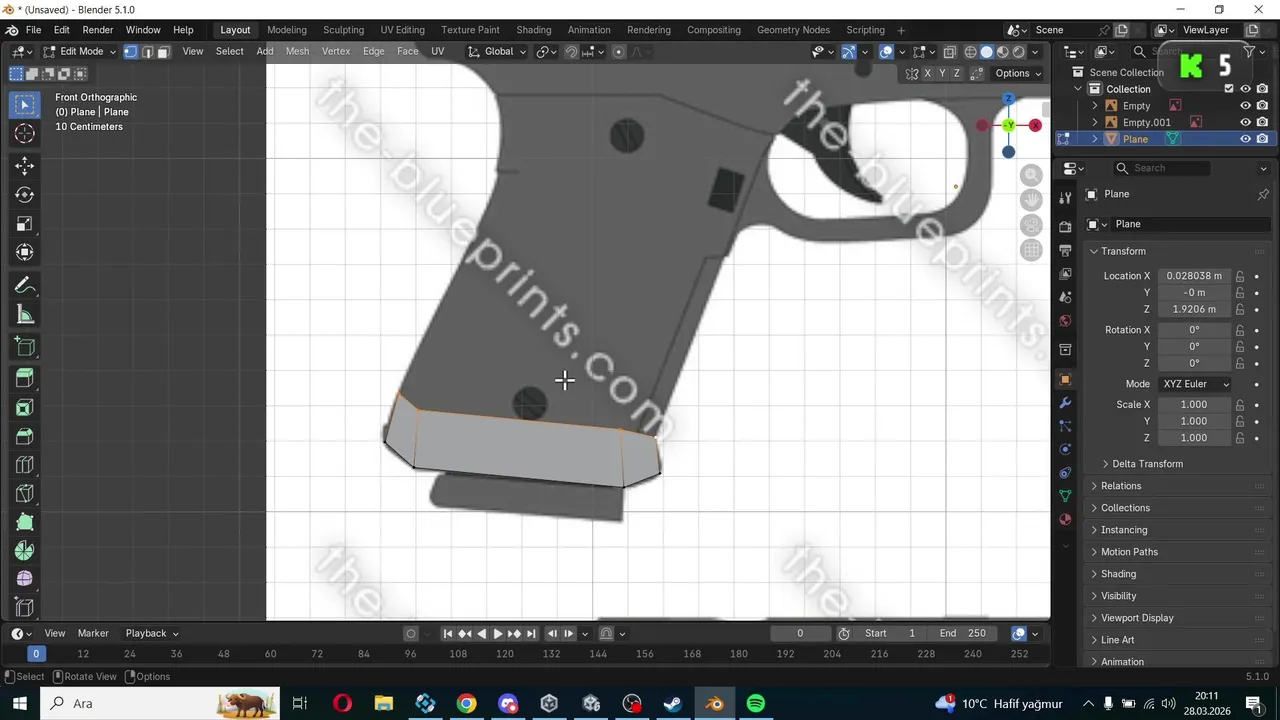Hide the Empty.001 object in viewport

point(1246,122)
